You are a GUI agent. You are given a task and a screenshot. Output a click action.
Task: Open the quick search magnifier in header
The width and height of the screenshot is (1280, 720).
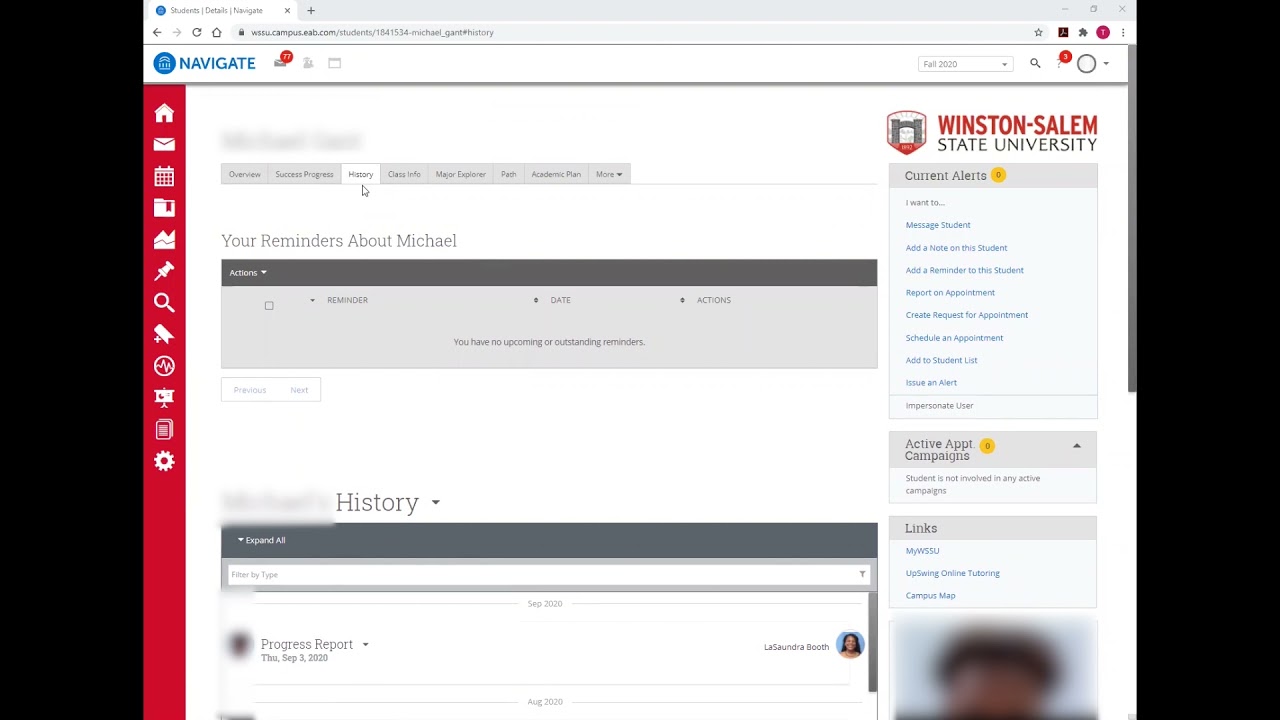pyautogui.click(x=1035, y=63)
